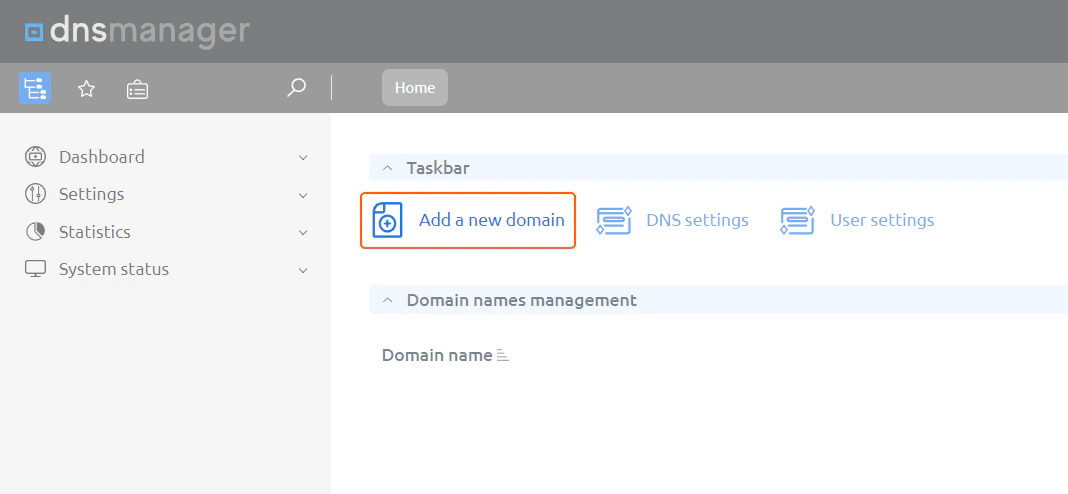Open the favorites star icon
The height and width of the screenshot is (494, 1068).
(86, 89)
